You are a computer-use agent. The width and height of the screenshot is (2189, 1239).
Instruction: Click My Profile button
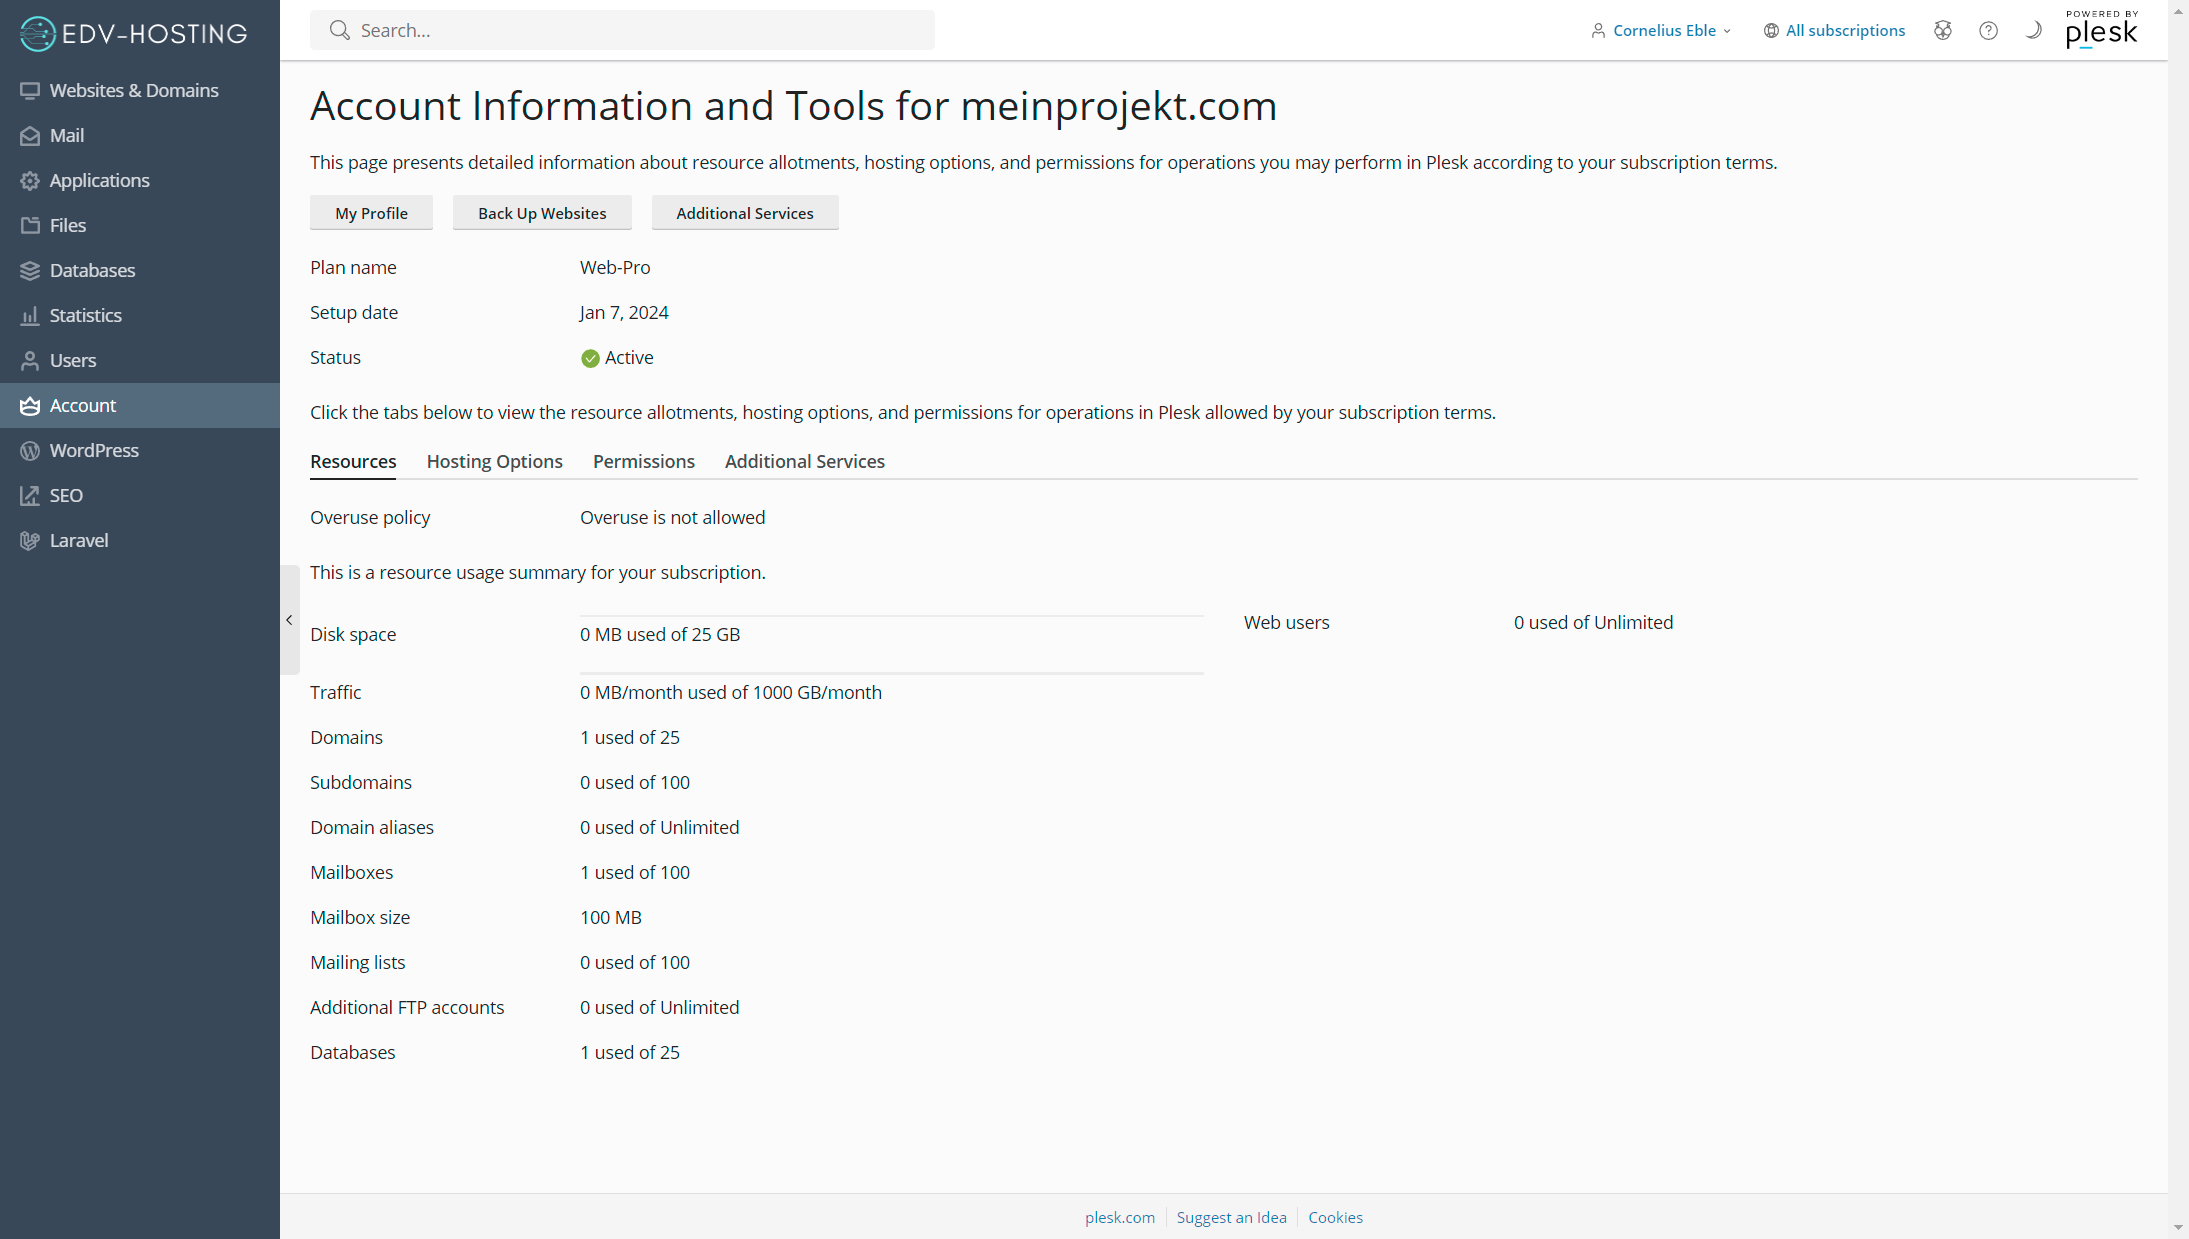tap(371, 213)
